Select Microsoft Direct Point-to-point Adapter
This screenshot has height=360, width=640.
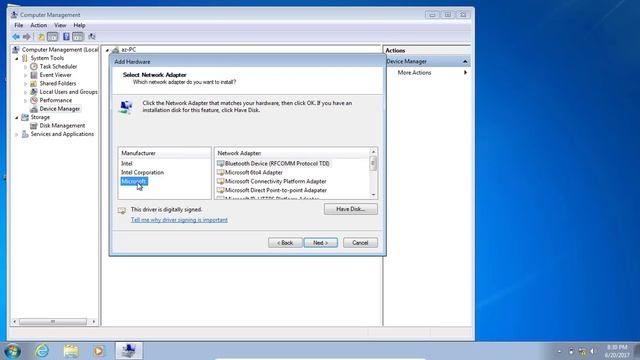[x=276, y=190]
